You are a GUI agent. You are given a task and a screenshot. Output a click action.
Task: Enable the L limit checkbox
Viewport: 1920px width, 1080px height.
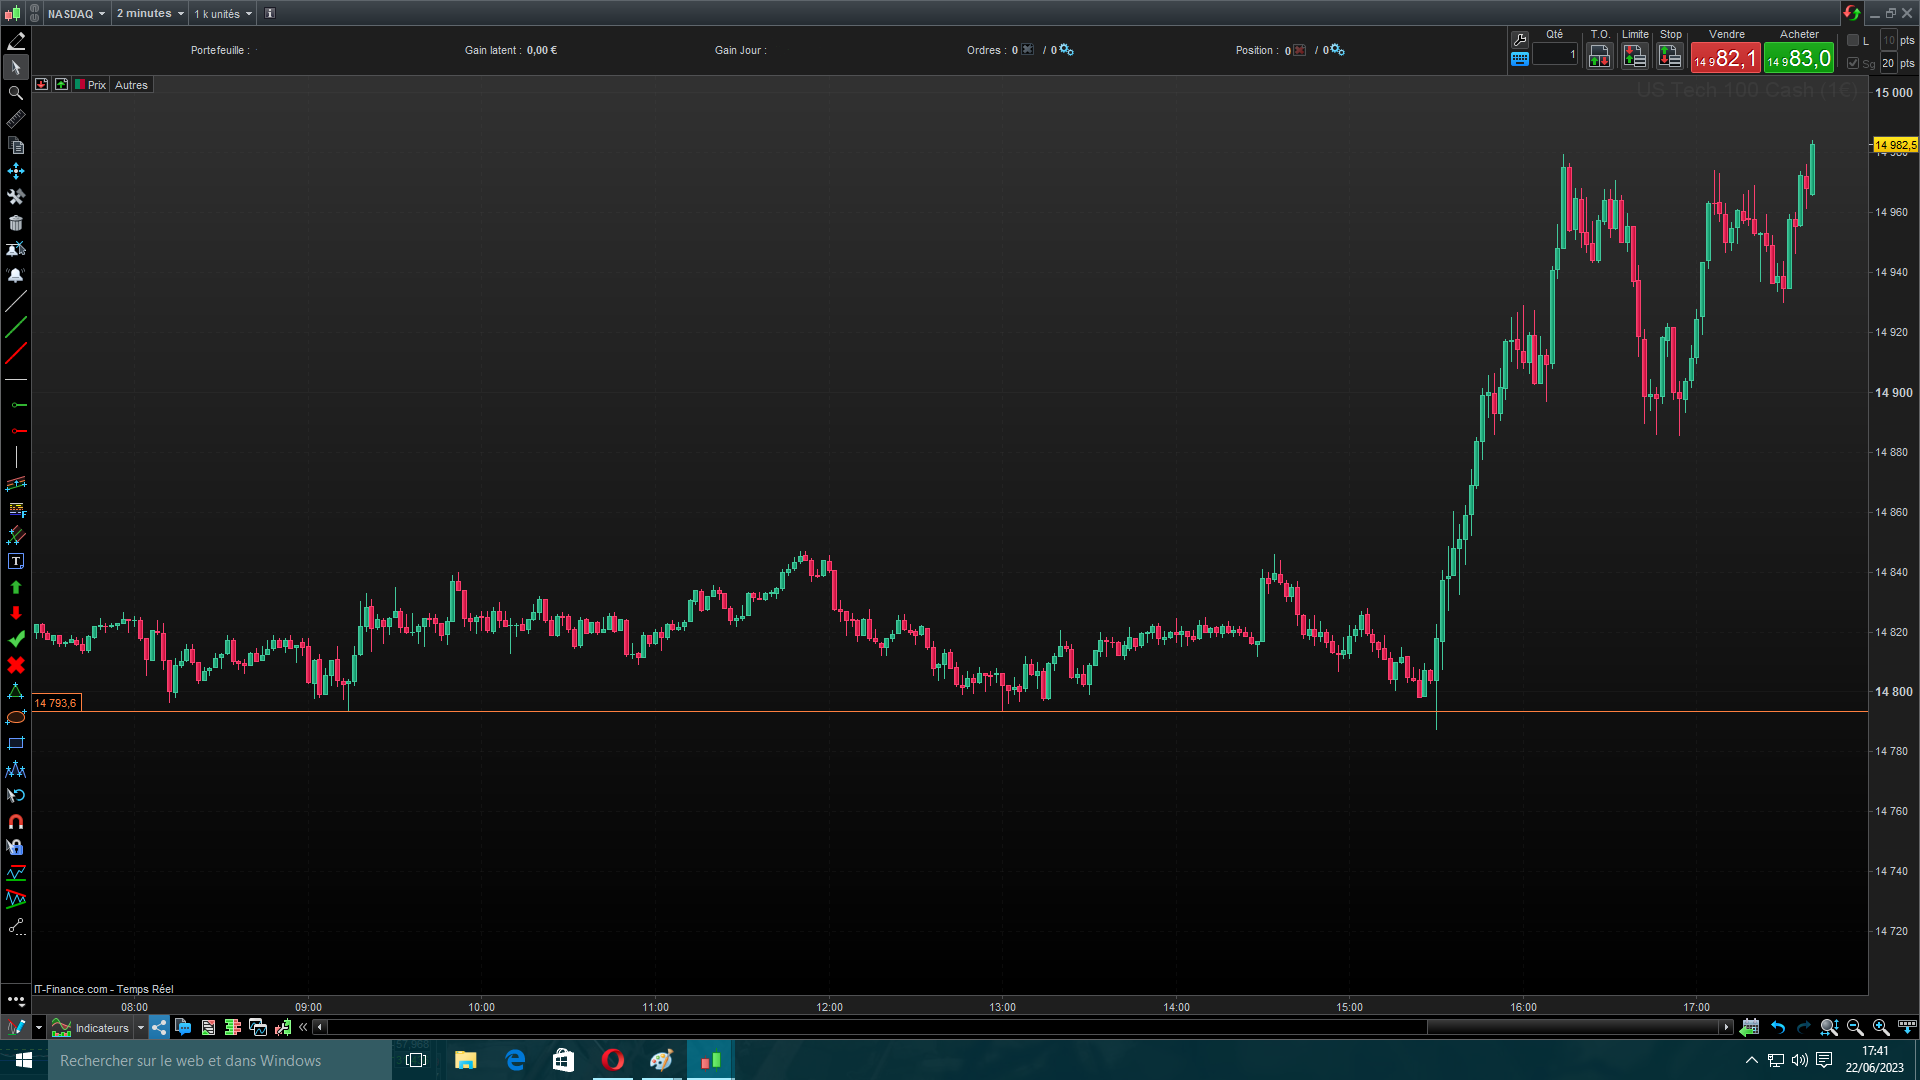[x=1853, y=40]
